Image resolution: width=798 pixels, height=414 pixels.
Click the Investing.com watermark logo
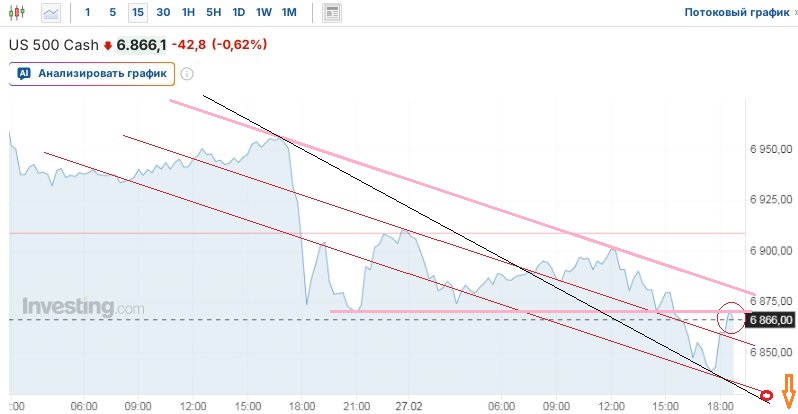point(83,307)
